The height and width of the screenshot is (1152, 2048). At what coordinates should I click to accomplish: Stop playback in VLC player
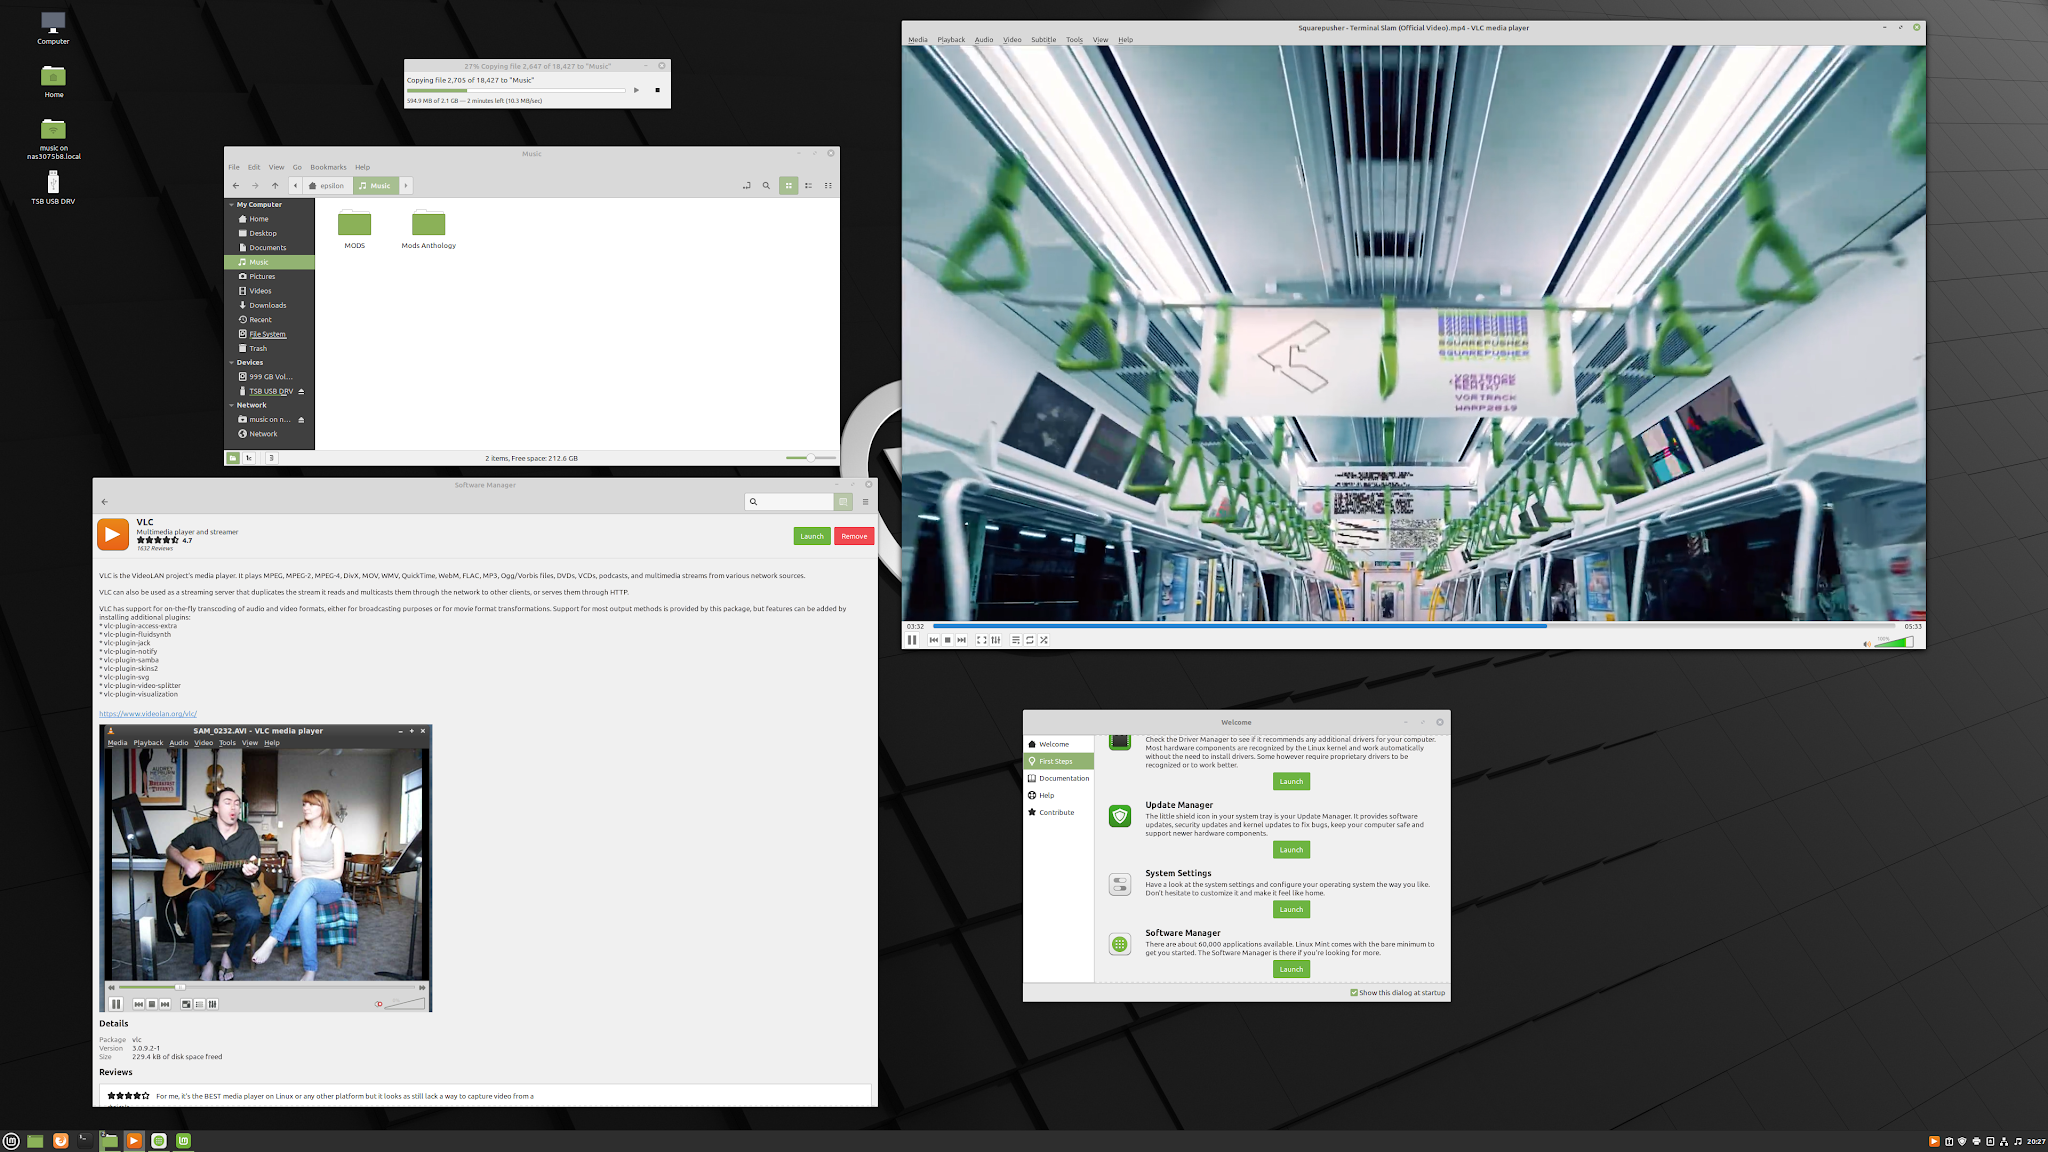948,640
